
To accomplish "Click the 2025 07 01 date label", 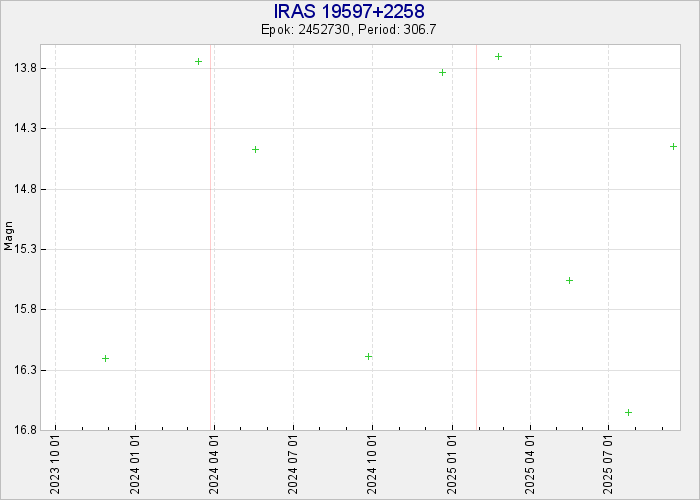I will (608, 466).
